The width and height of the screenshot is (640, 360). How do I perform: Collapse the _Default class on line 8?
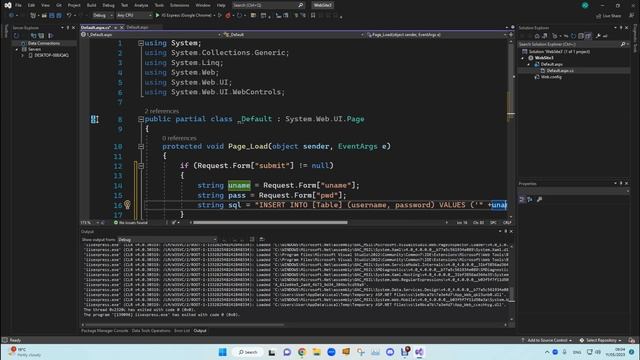(x=141, y=119)
